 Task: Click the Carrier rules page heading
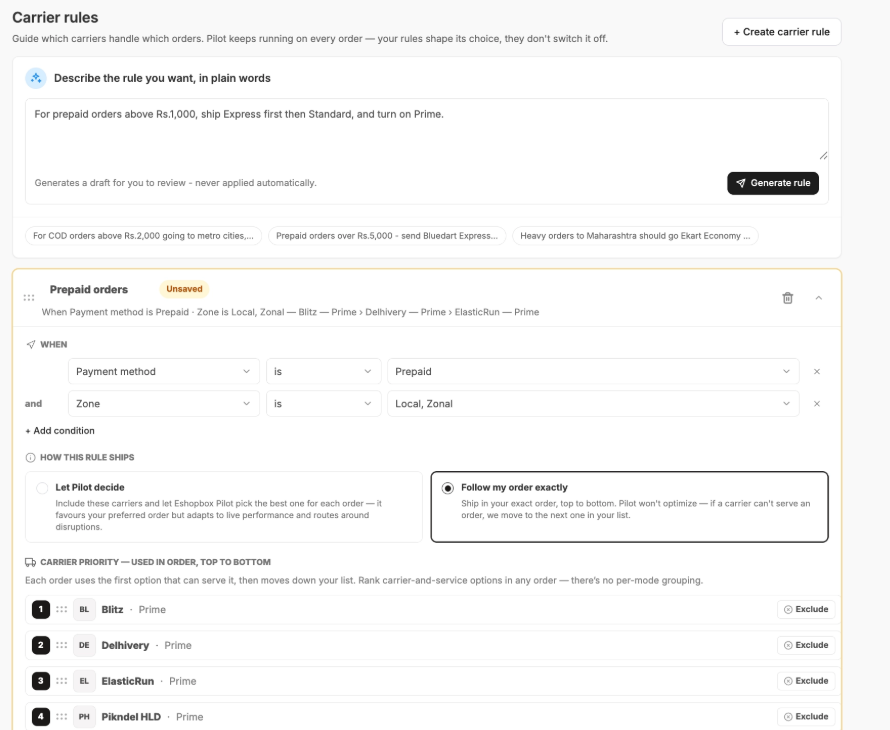[55, 18]
